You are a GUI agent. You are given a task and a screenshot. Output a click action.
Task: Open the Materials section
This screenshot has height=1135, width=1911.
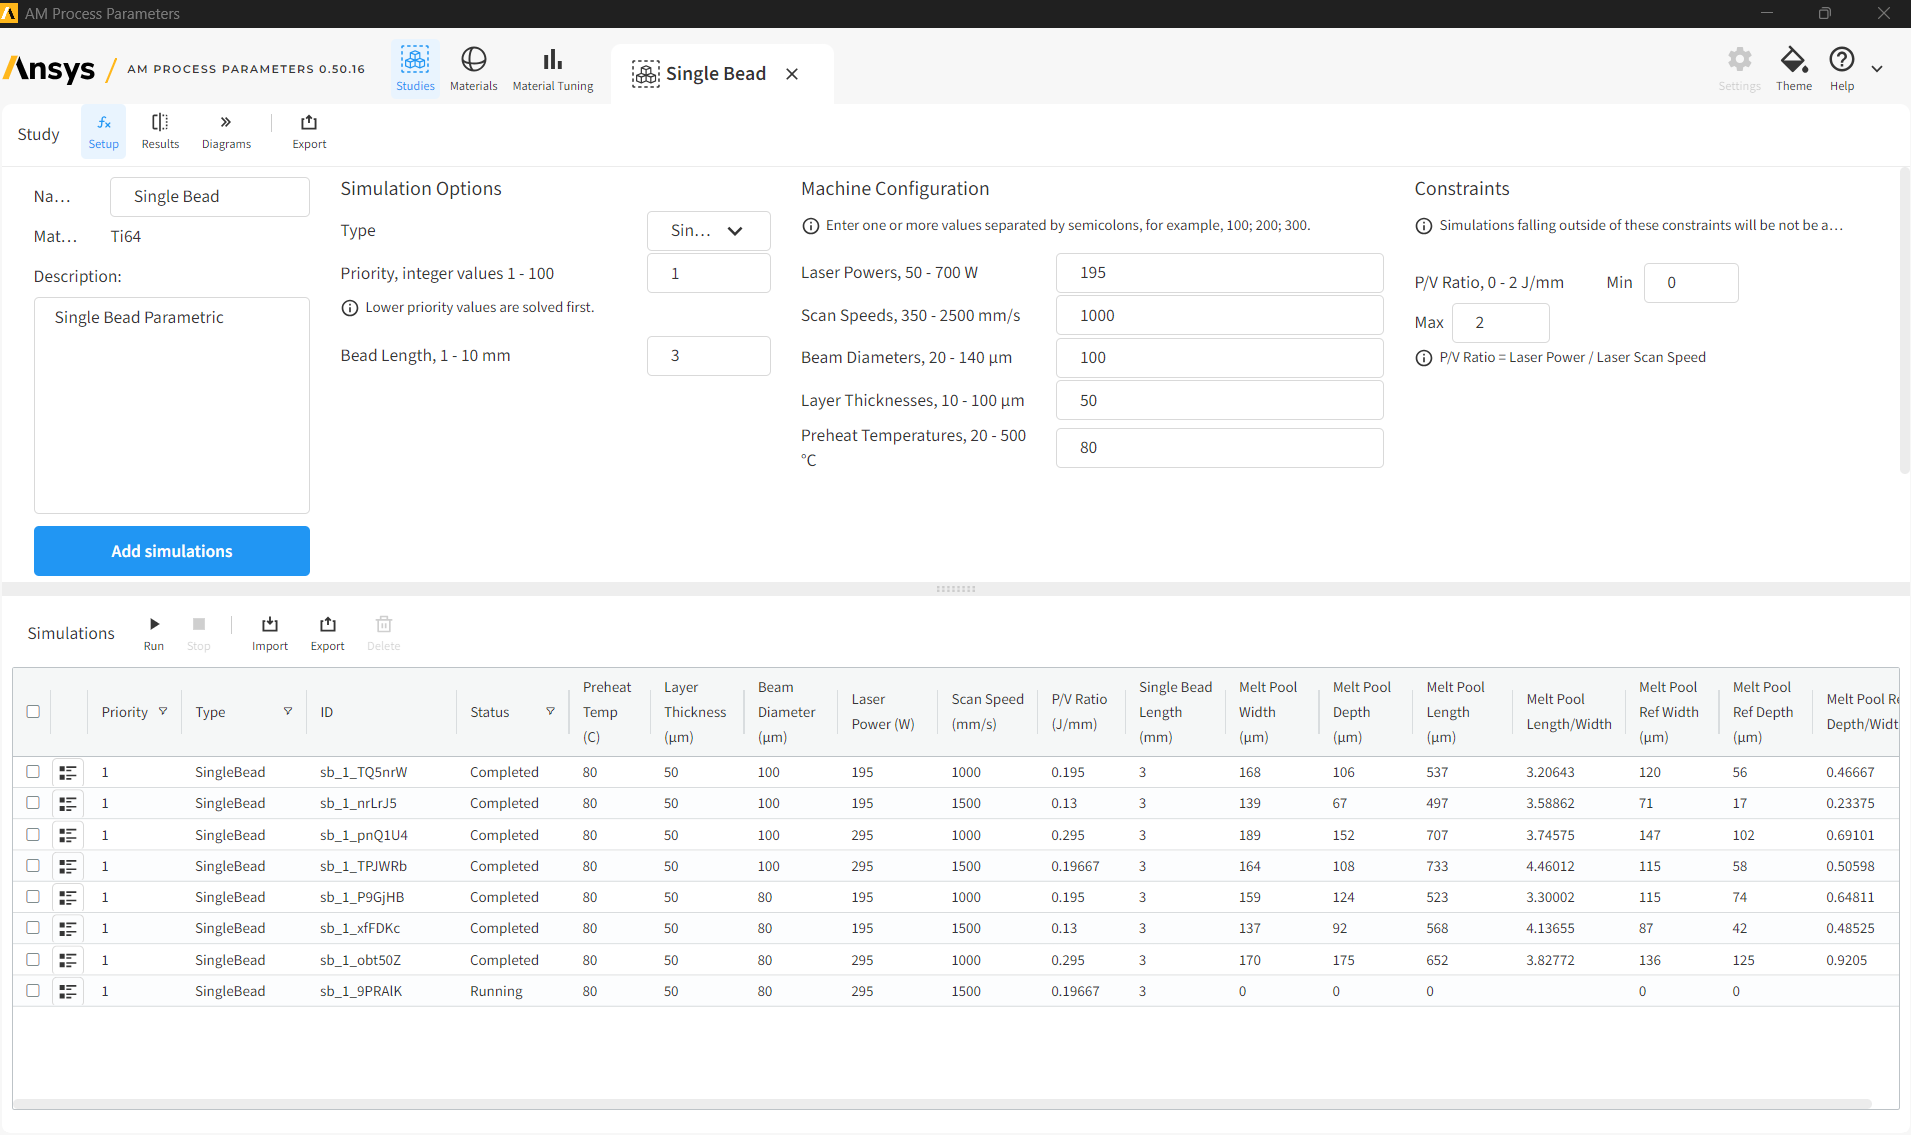pyautogui.click(x=473, y=69)
